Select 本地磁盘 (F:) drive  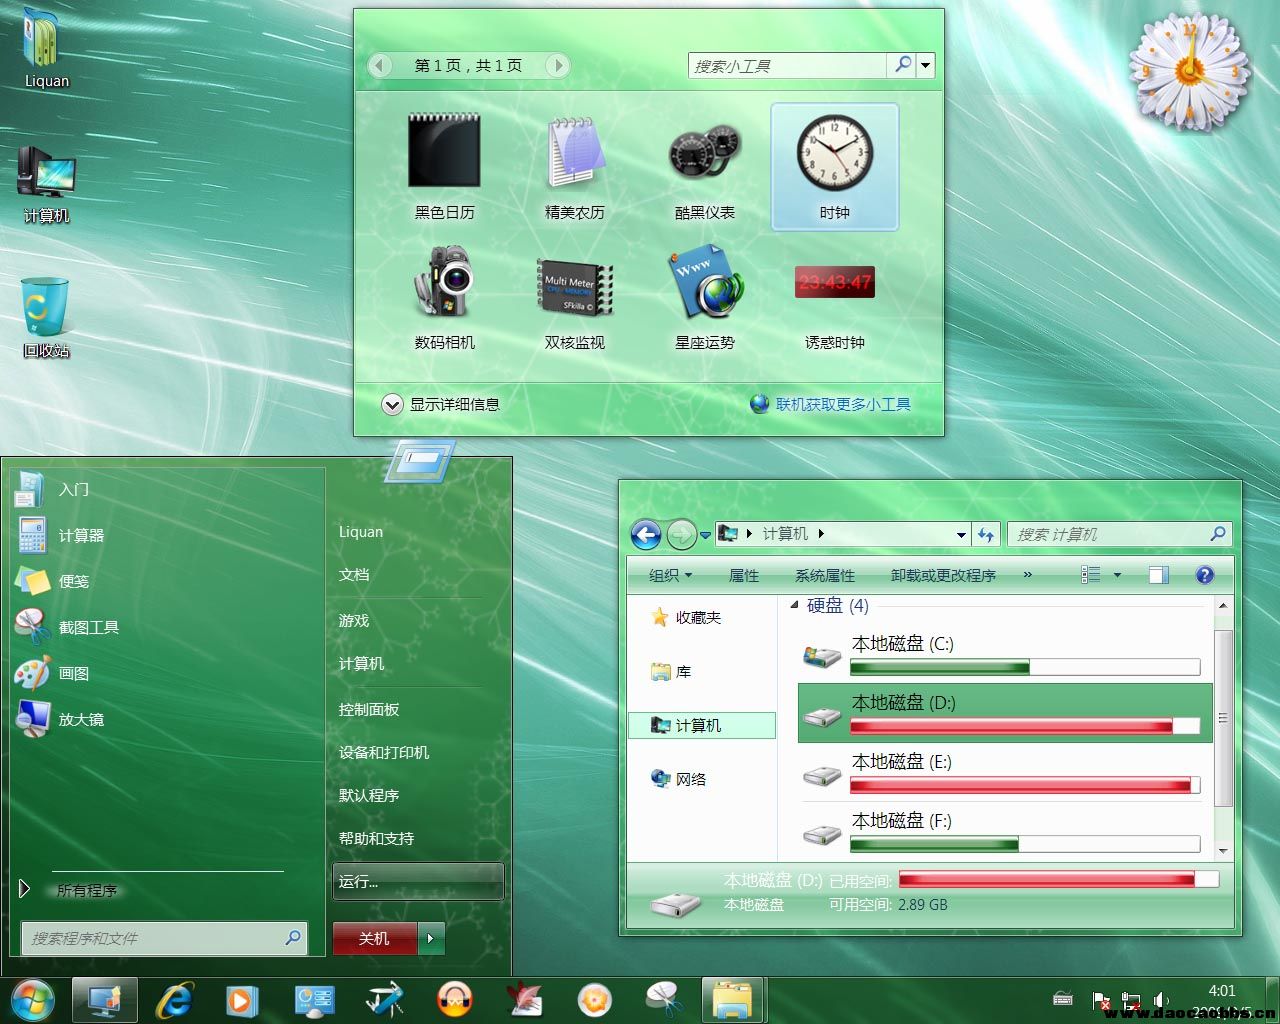click(1005, 832)
